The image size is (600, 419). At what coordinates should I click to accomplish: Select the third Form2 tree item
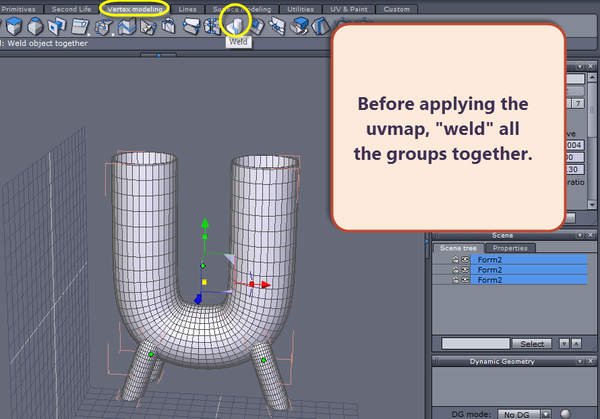click(x=529, y=280)
